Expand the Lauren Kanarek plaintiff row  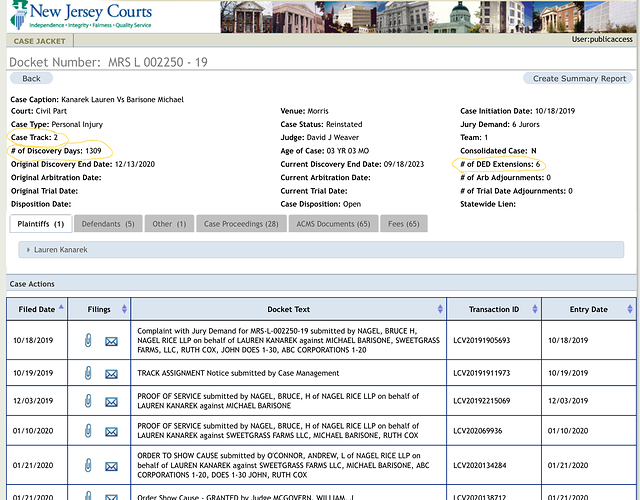point(321,249)
